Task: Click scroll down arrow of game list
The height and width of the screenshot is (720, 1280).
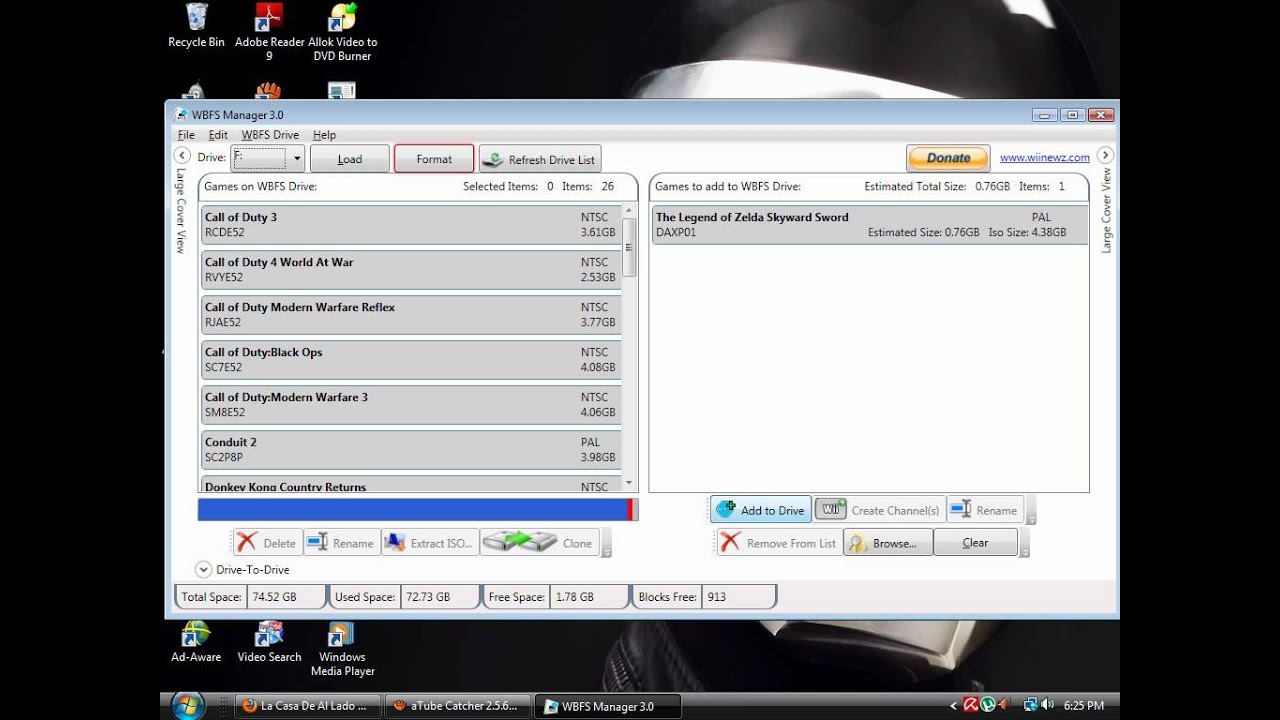Action: (630, 484)
